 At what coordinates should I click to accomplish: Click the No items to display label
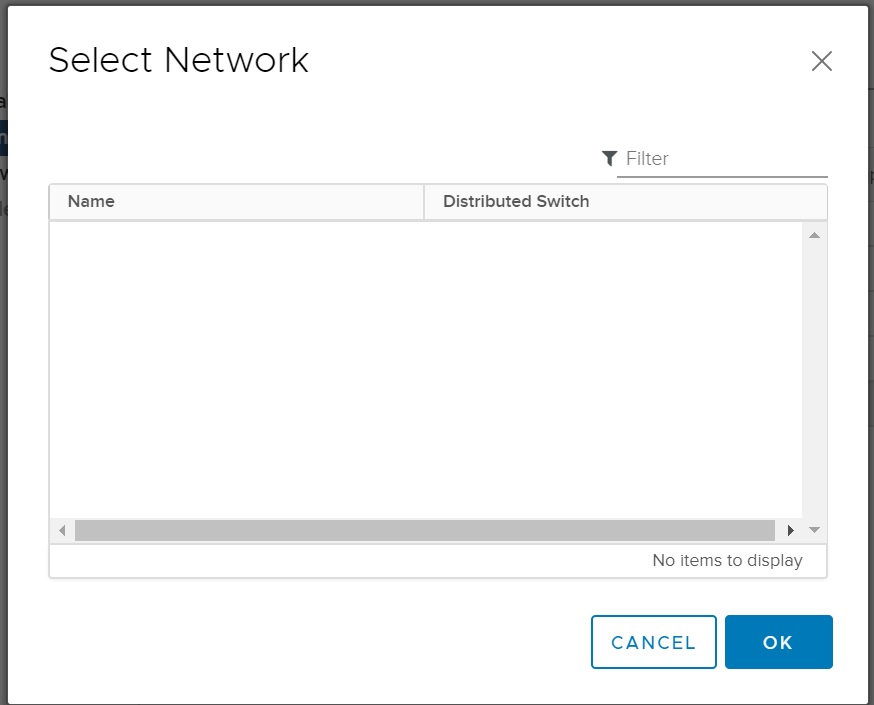coord(727,560)
